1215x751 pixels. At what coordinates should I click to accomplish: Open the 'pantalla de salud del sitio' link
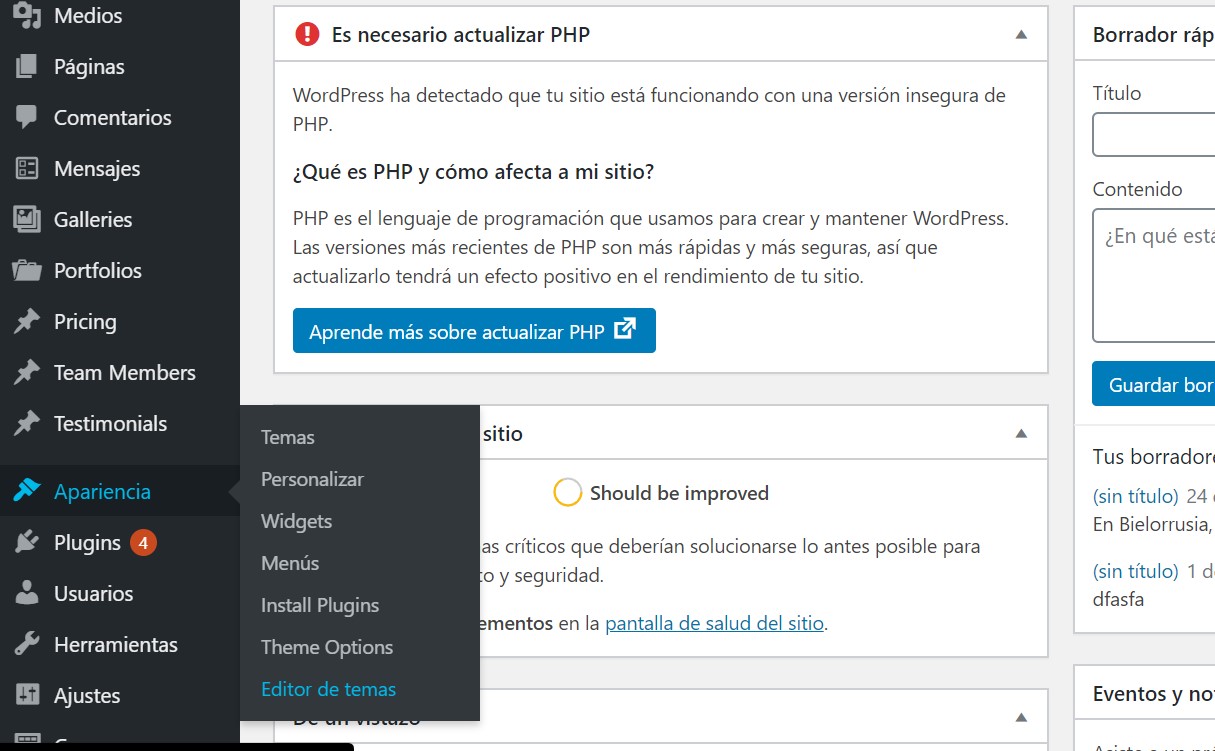pos(714,623)
